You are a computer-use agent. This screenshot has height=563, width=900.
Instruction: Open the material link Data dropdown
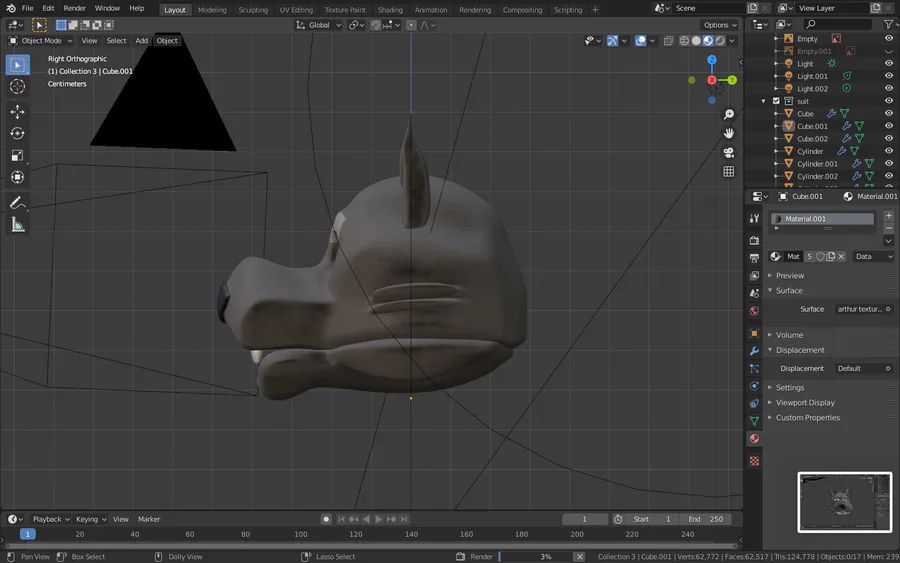(873, 257)
